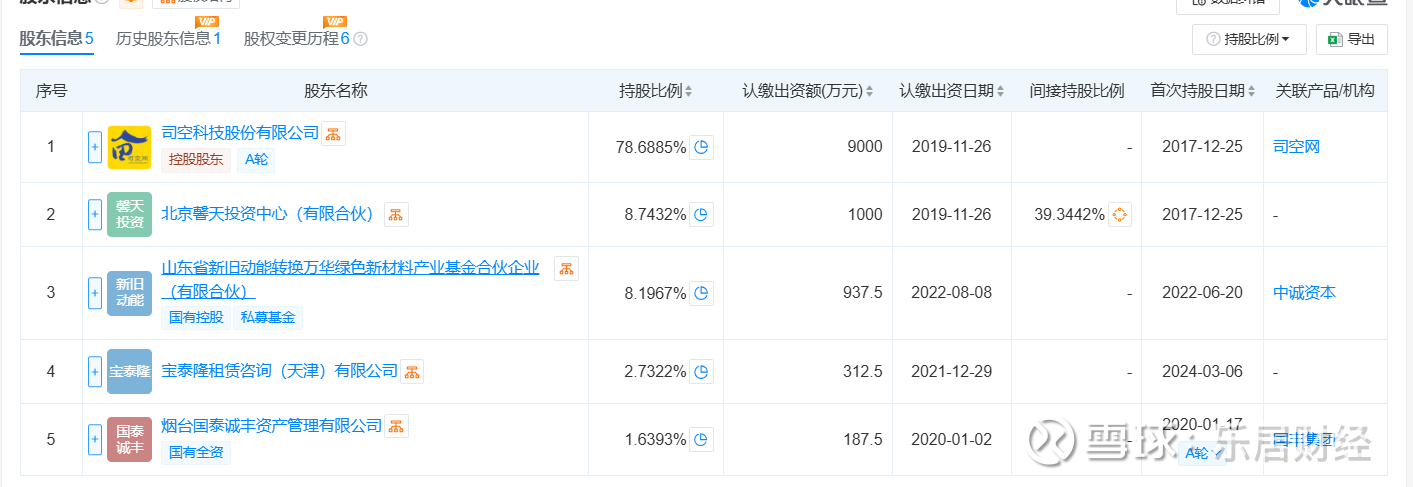
Task: Open 司空科技股份有限公司 shareholder link
Action: pos(240,133)
